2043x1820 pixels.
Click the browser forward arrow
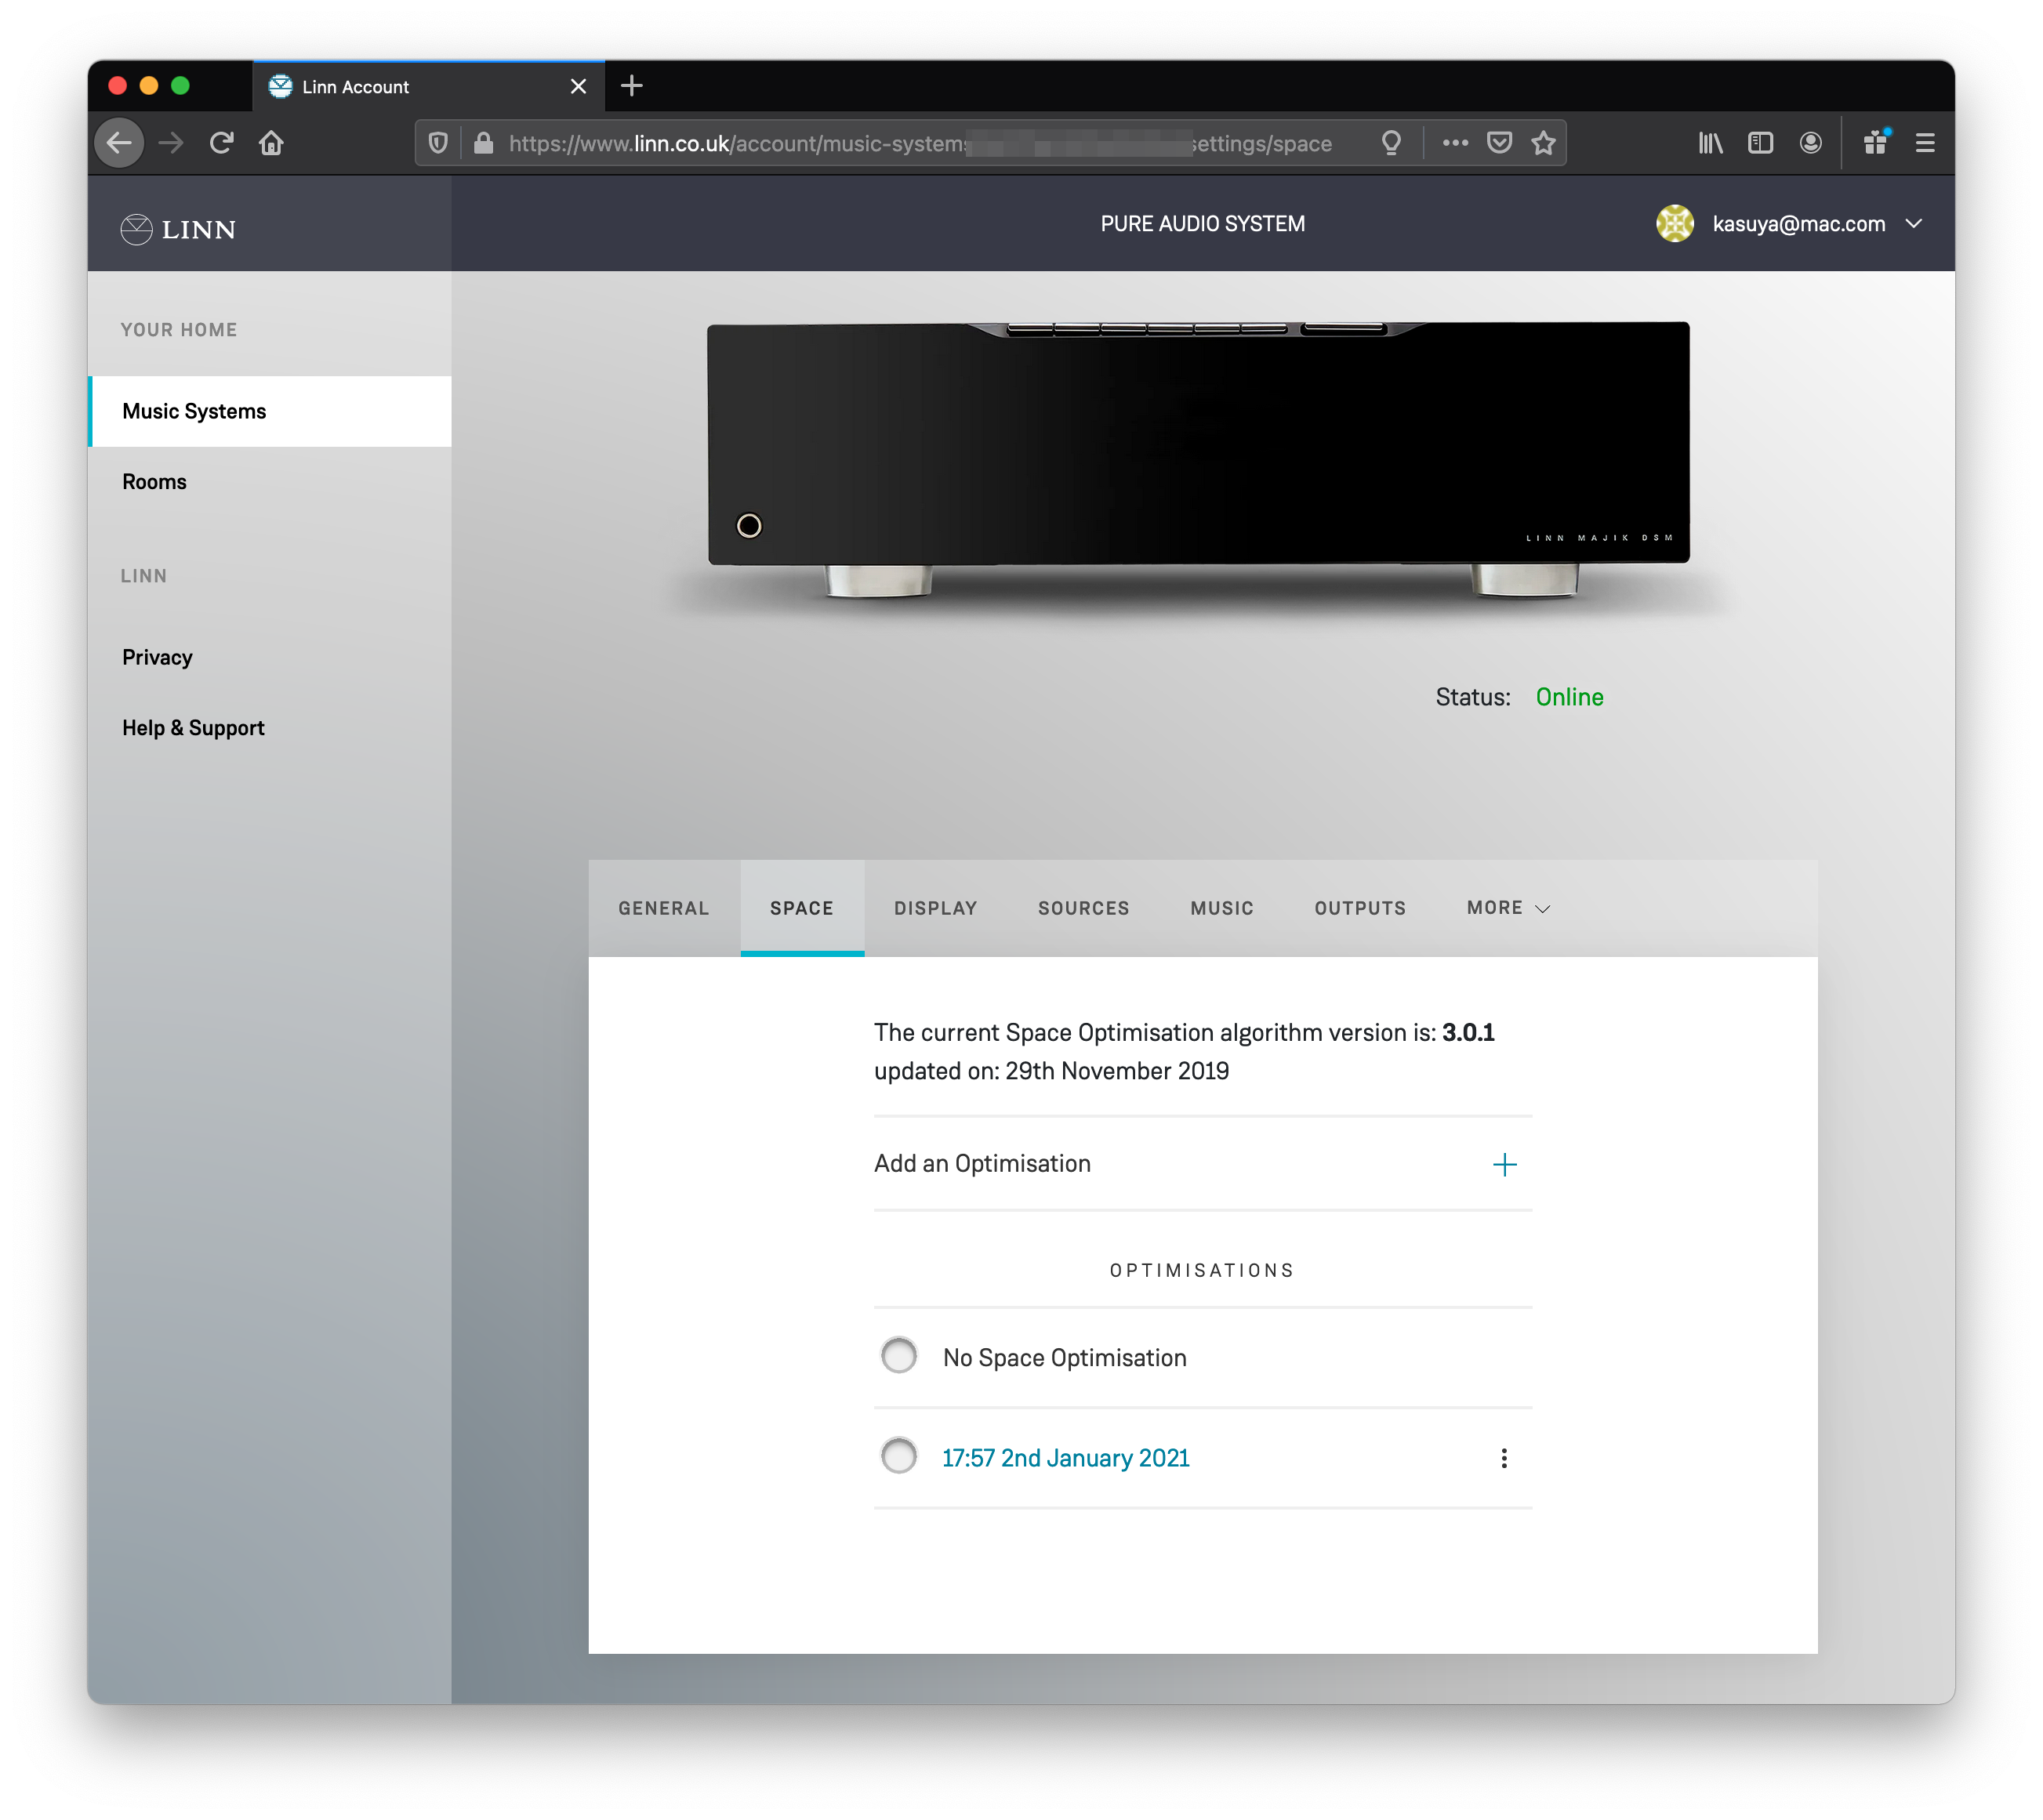pos(172,143)
